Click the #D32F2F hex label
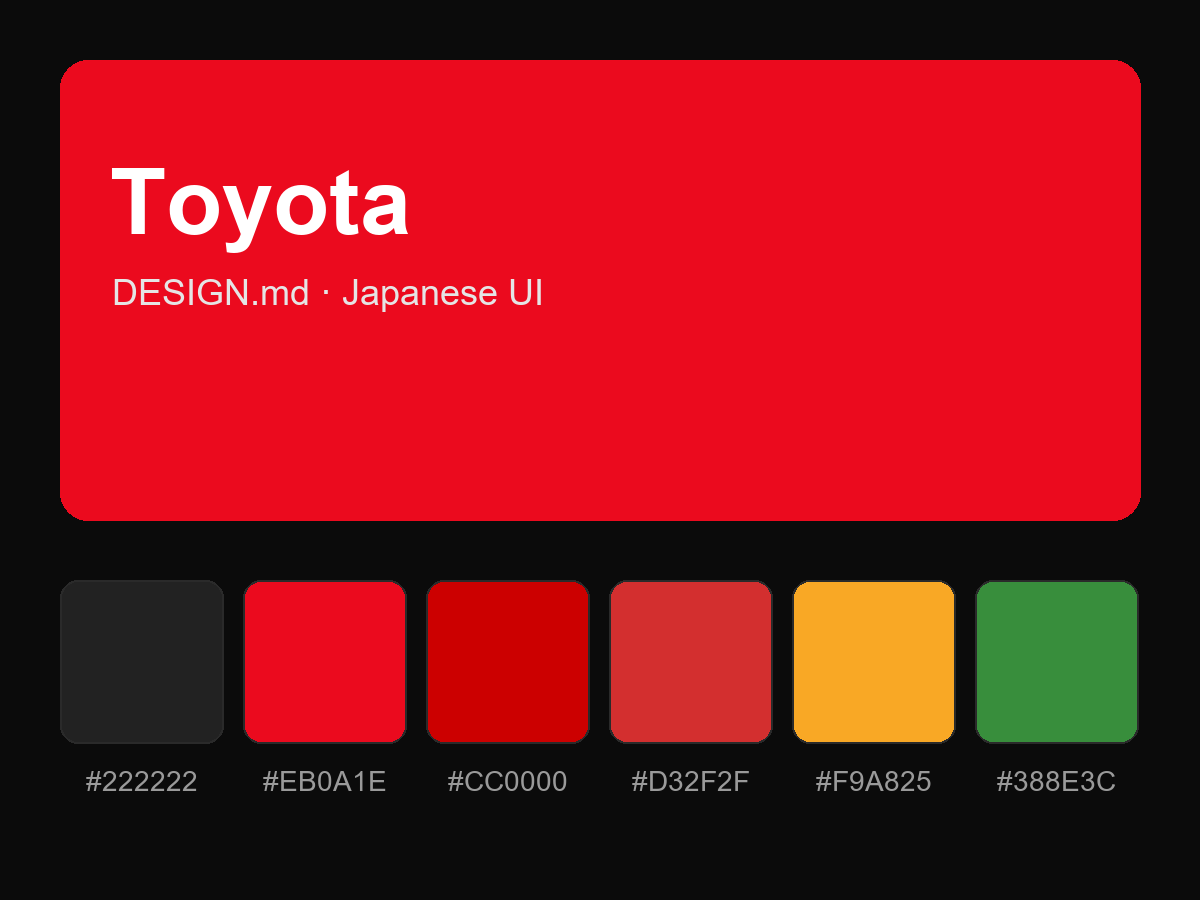The height and width of the screenshot is (900, 1200). (x=691, y=782)
